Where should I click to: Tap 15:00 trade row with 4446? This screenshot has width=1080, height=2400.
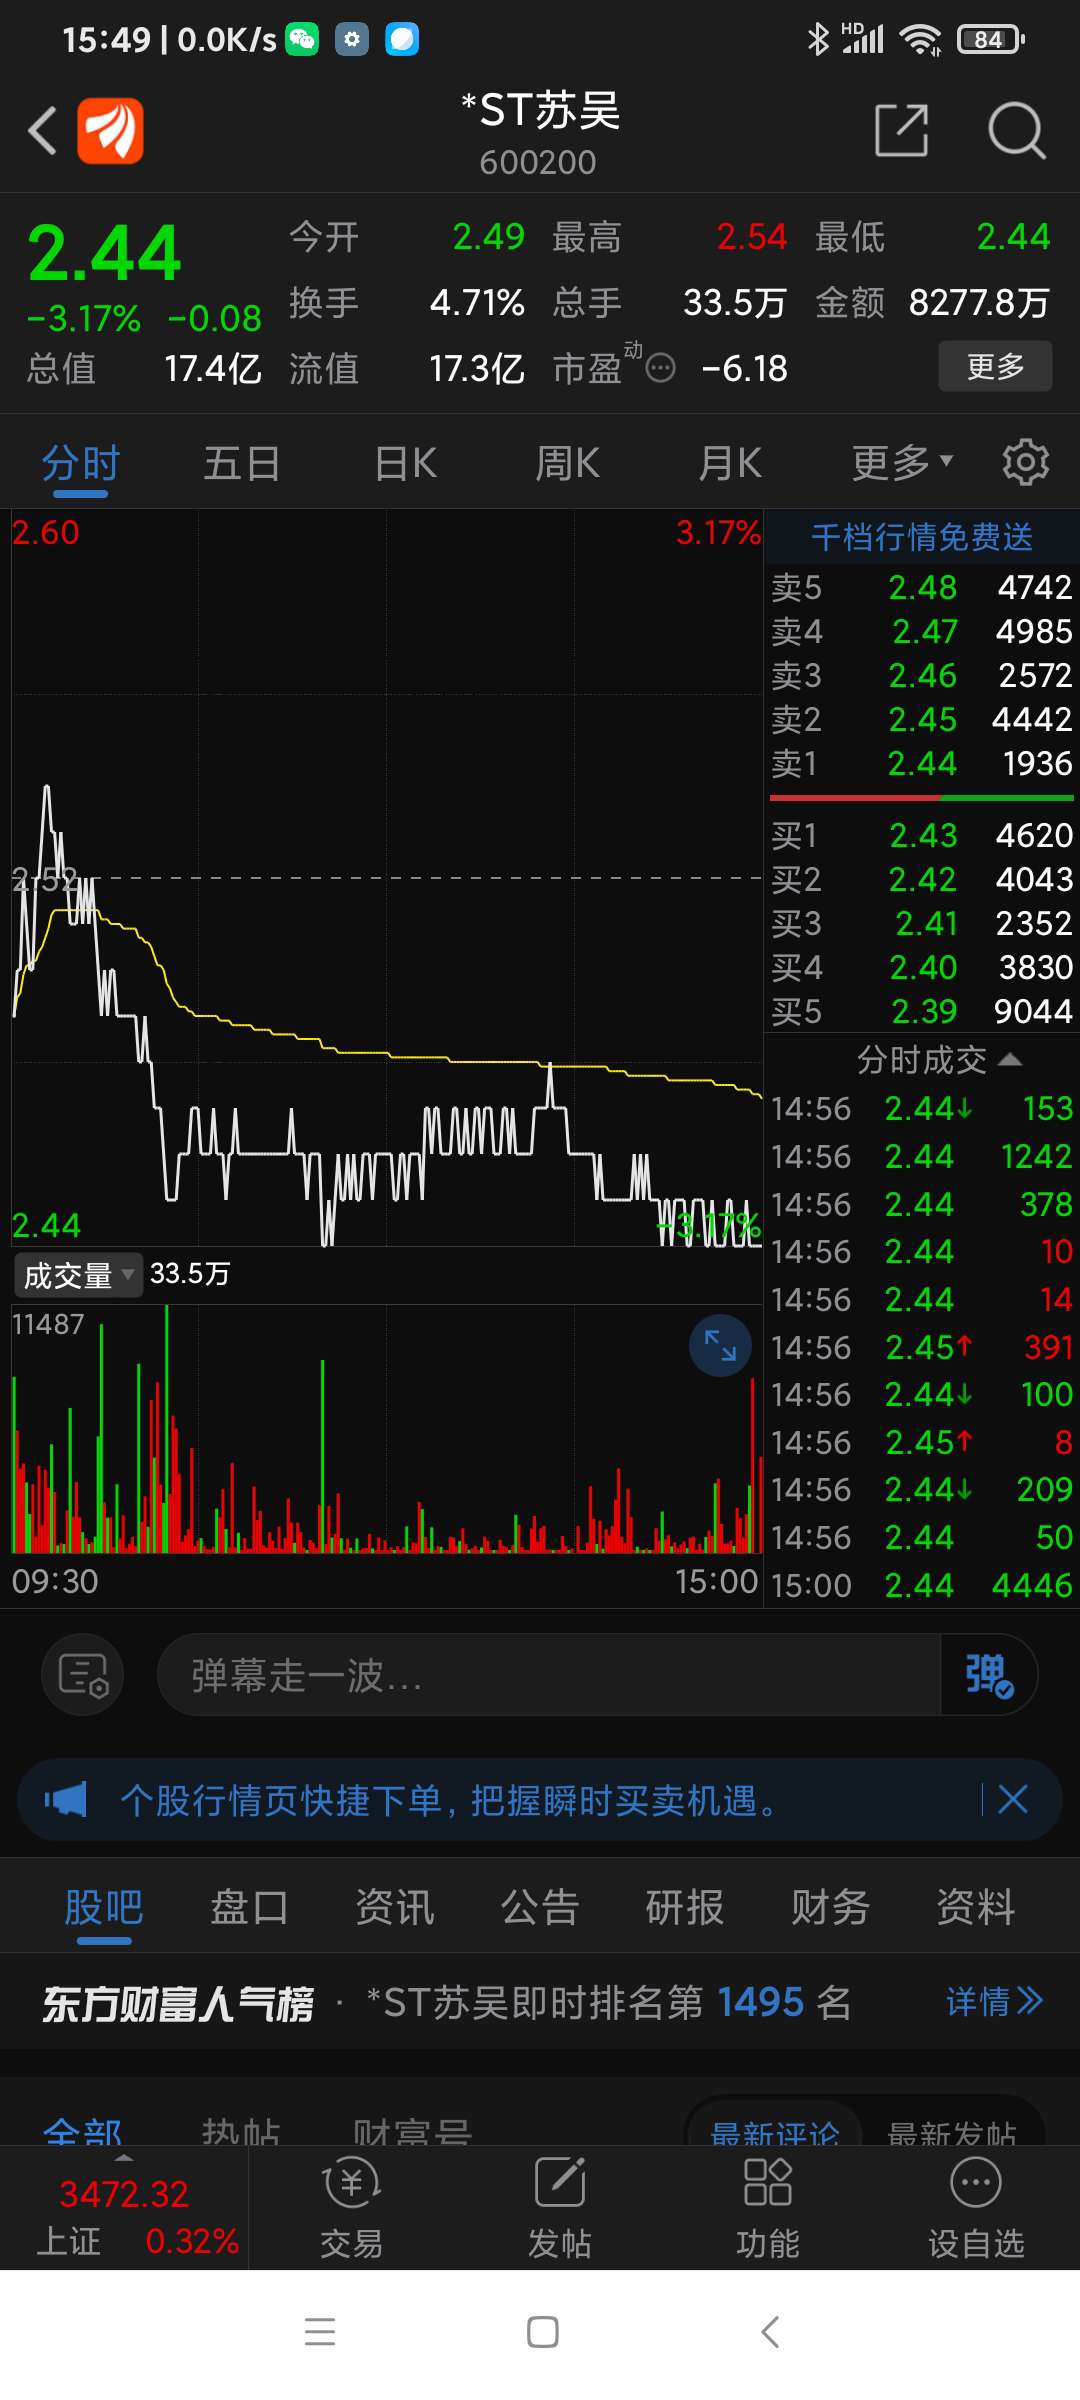pyautogui.click(x=921, y=1585)
